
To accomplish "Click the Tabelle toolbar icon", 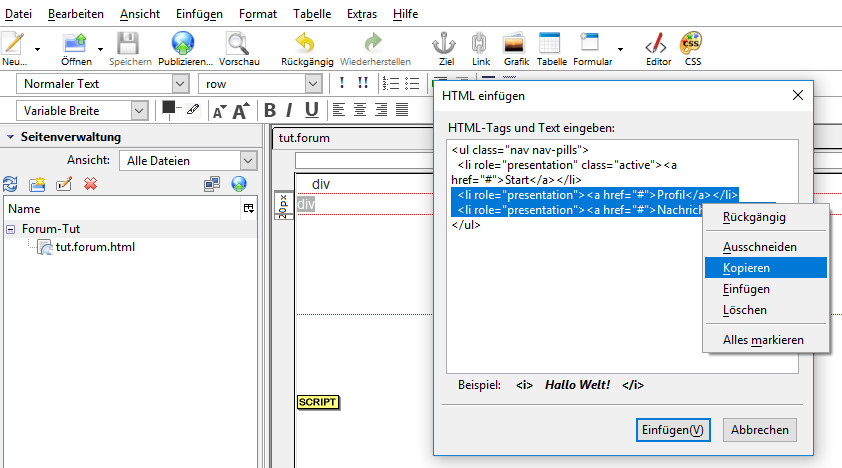I will click(x=549, y=44).
